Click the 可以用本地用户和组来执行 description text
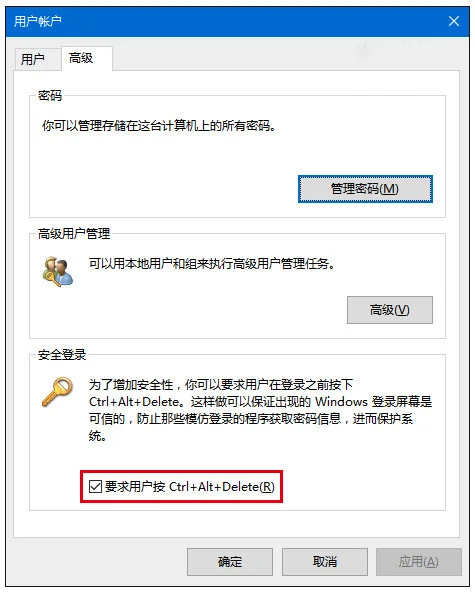 coord(212,263)
